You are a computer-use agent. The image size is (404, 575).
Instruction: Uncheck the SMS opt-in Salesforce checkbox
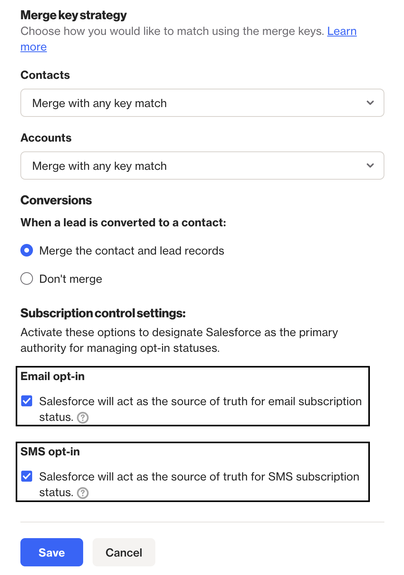coord(27,476)
